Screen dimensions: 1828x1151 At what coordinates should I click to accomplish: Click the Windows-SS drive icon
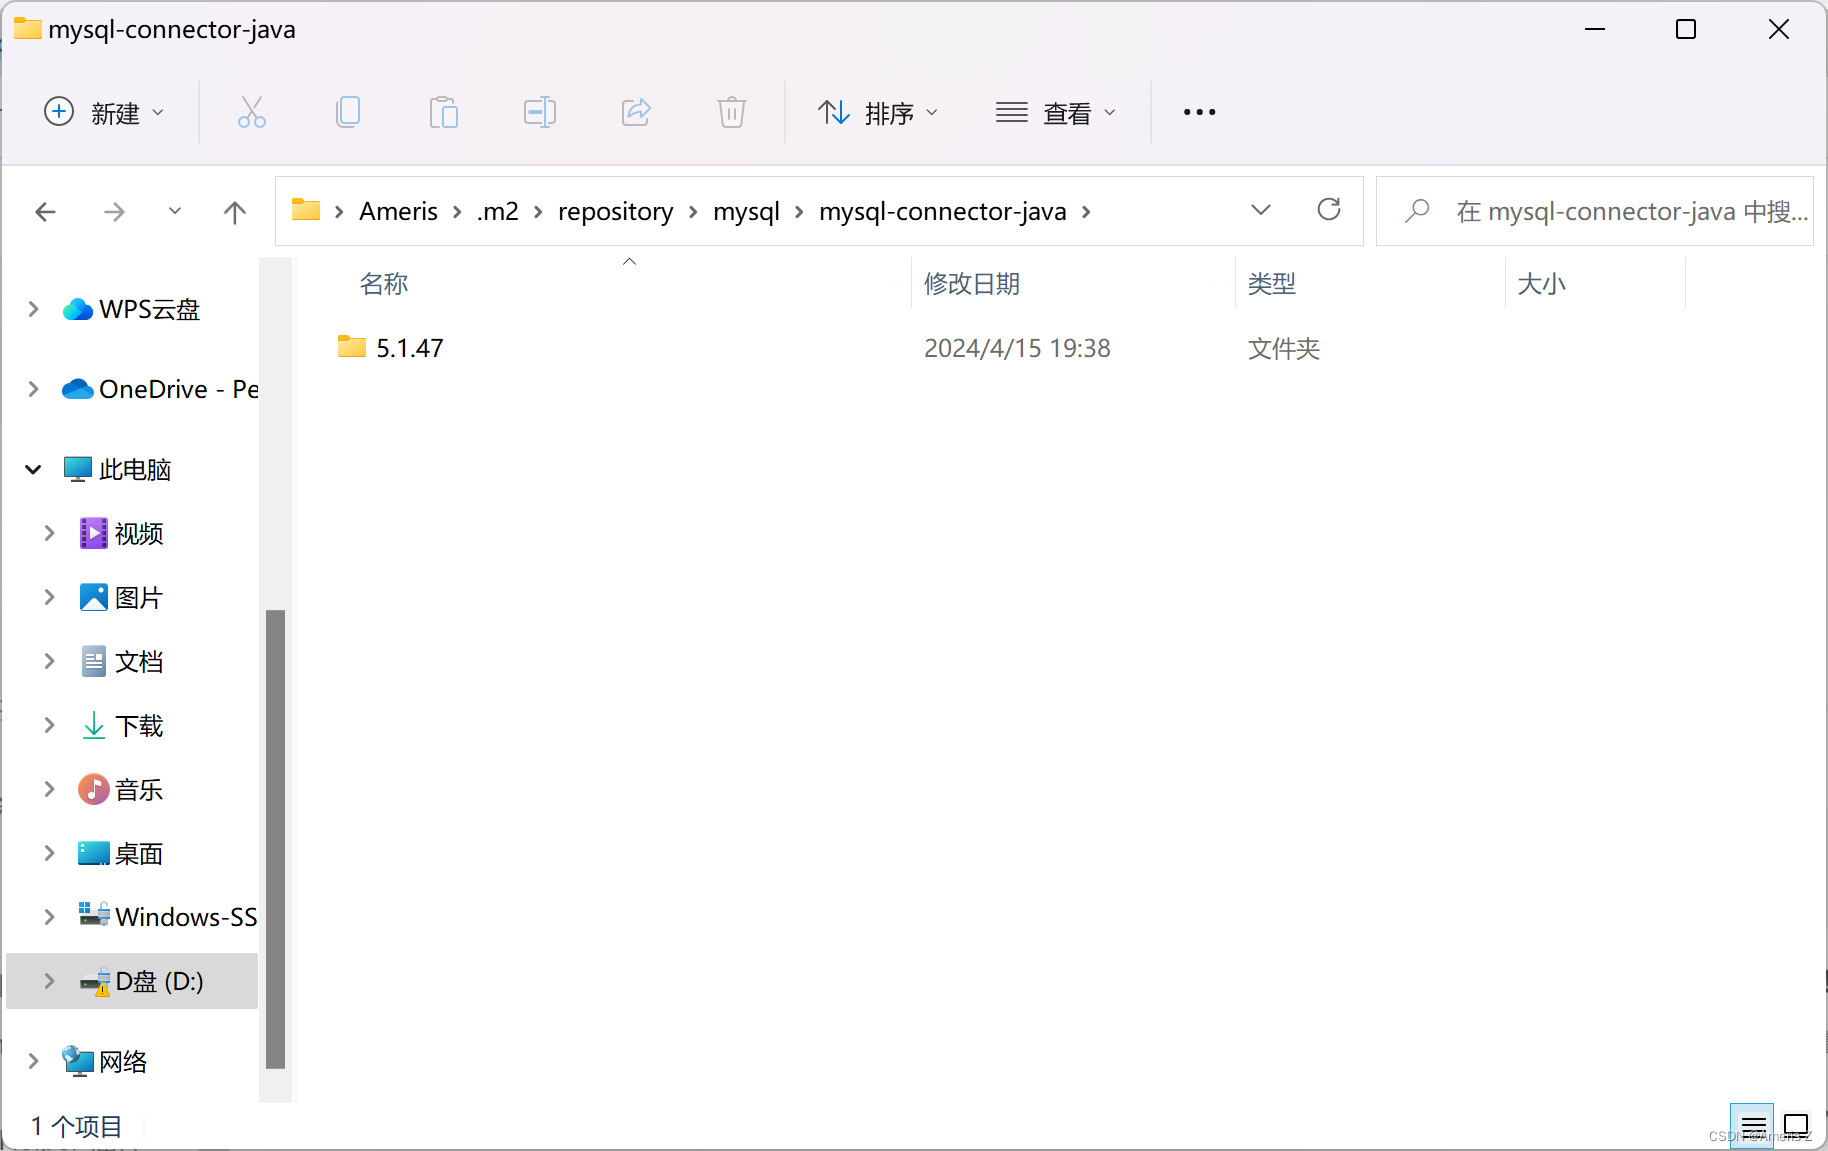(94, 915)
